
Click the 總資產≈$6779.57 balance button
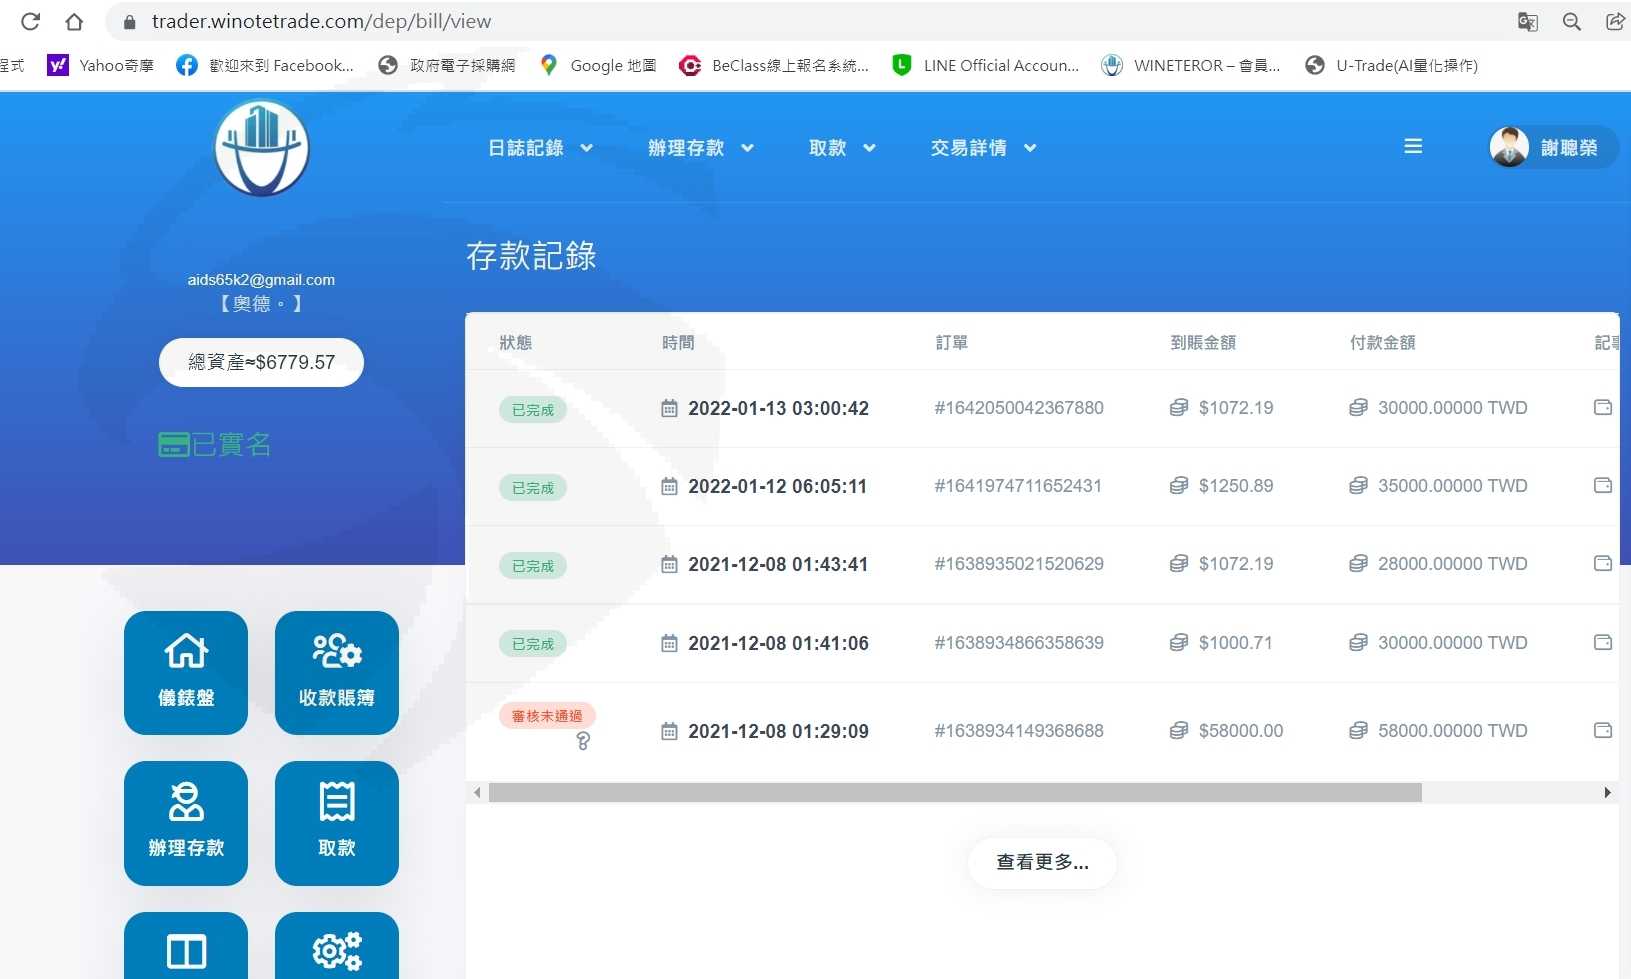(261, 362)
